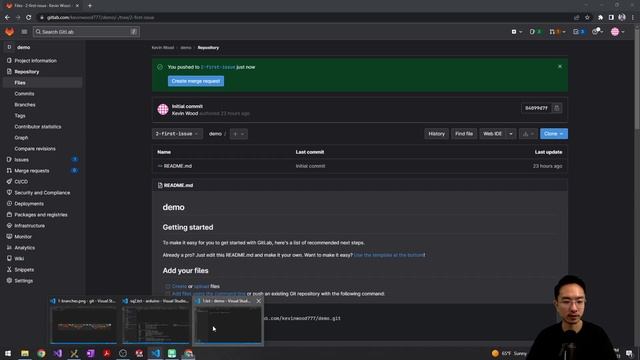Open Branches in the sidebar

point(24,104)
